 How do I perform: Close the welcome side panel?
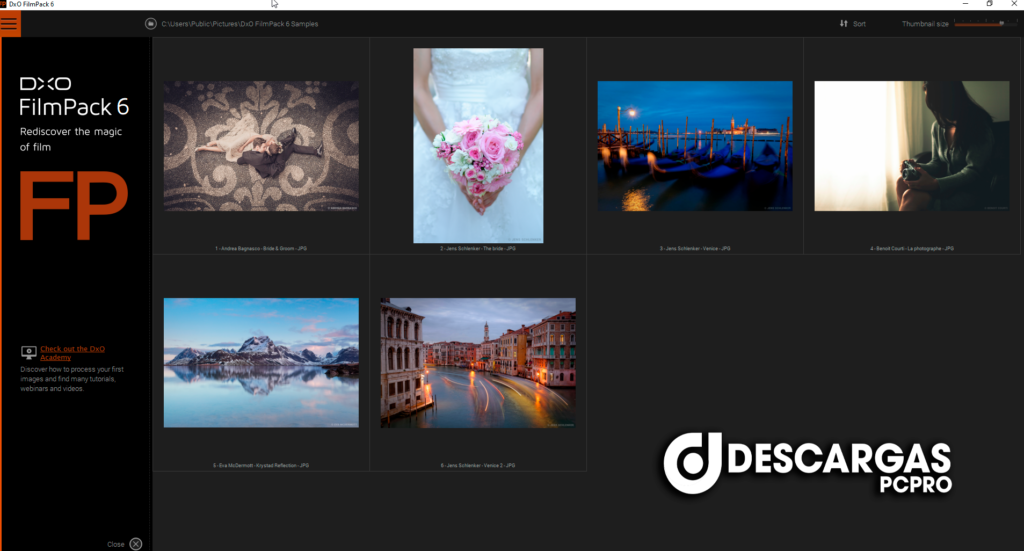[x=136, y=544]
